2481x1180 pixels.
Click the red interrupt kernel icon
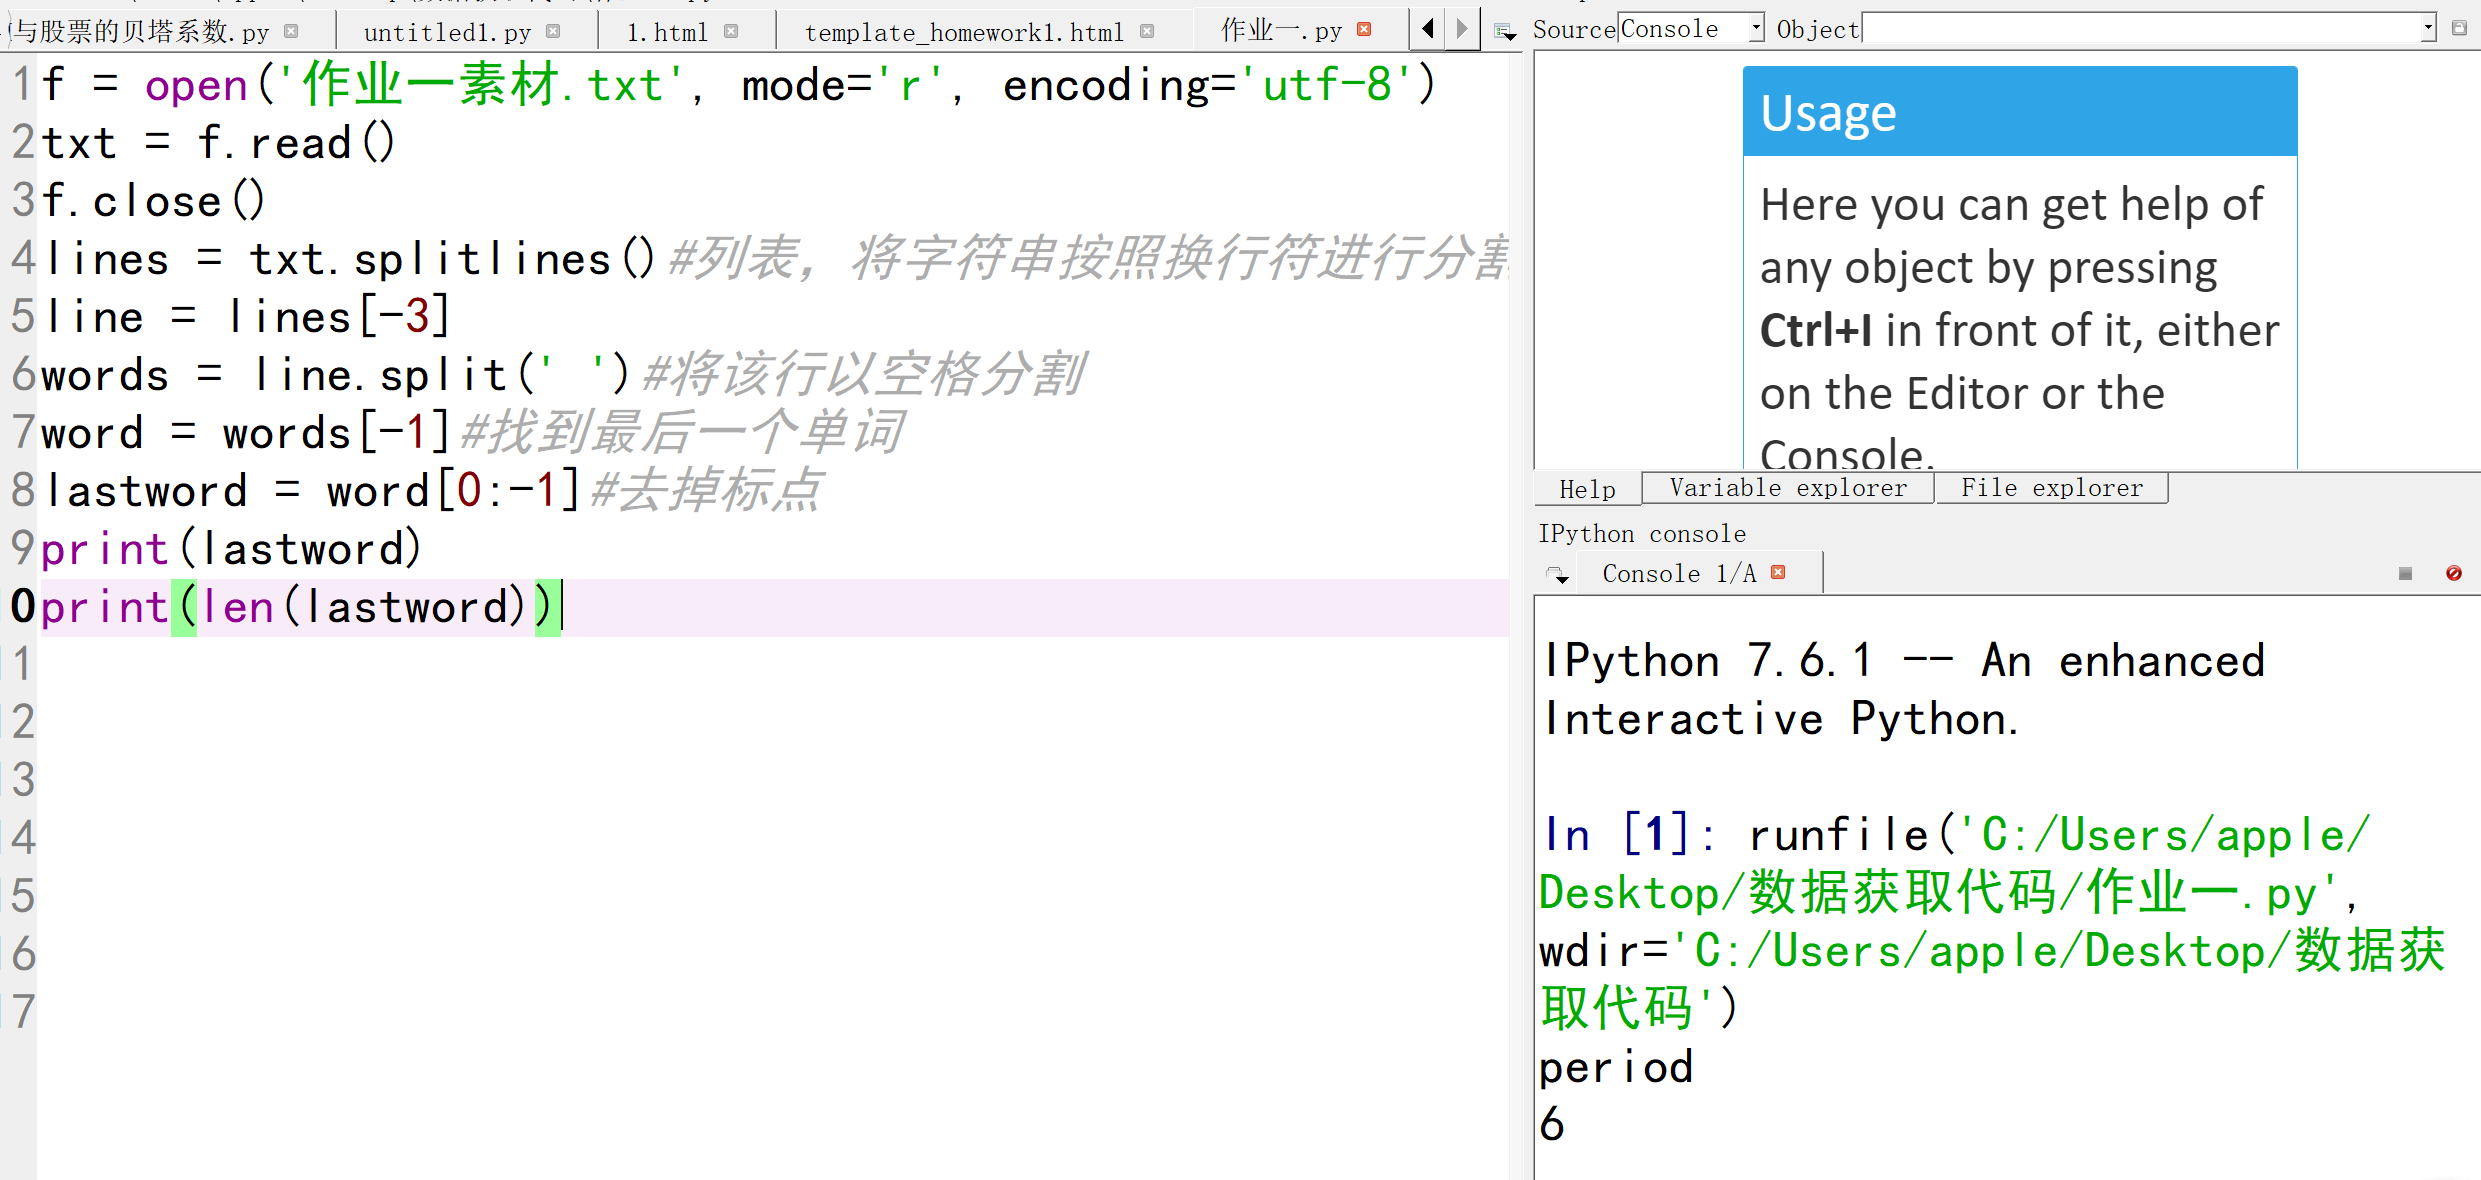(2454, 573)
